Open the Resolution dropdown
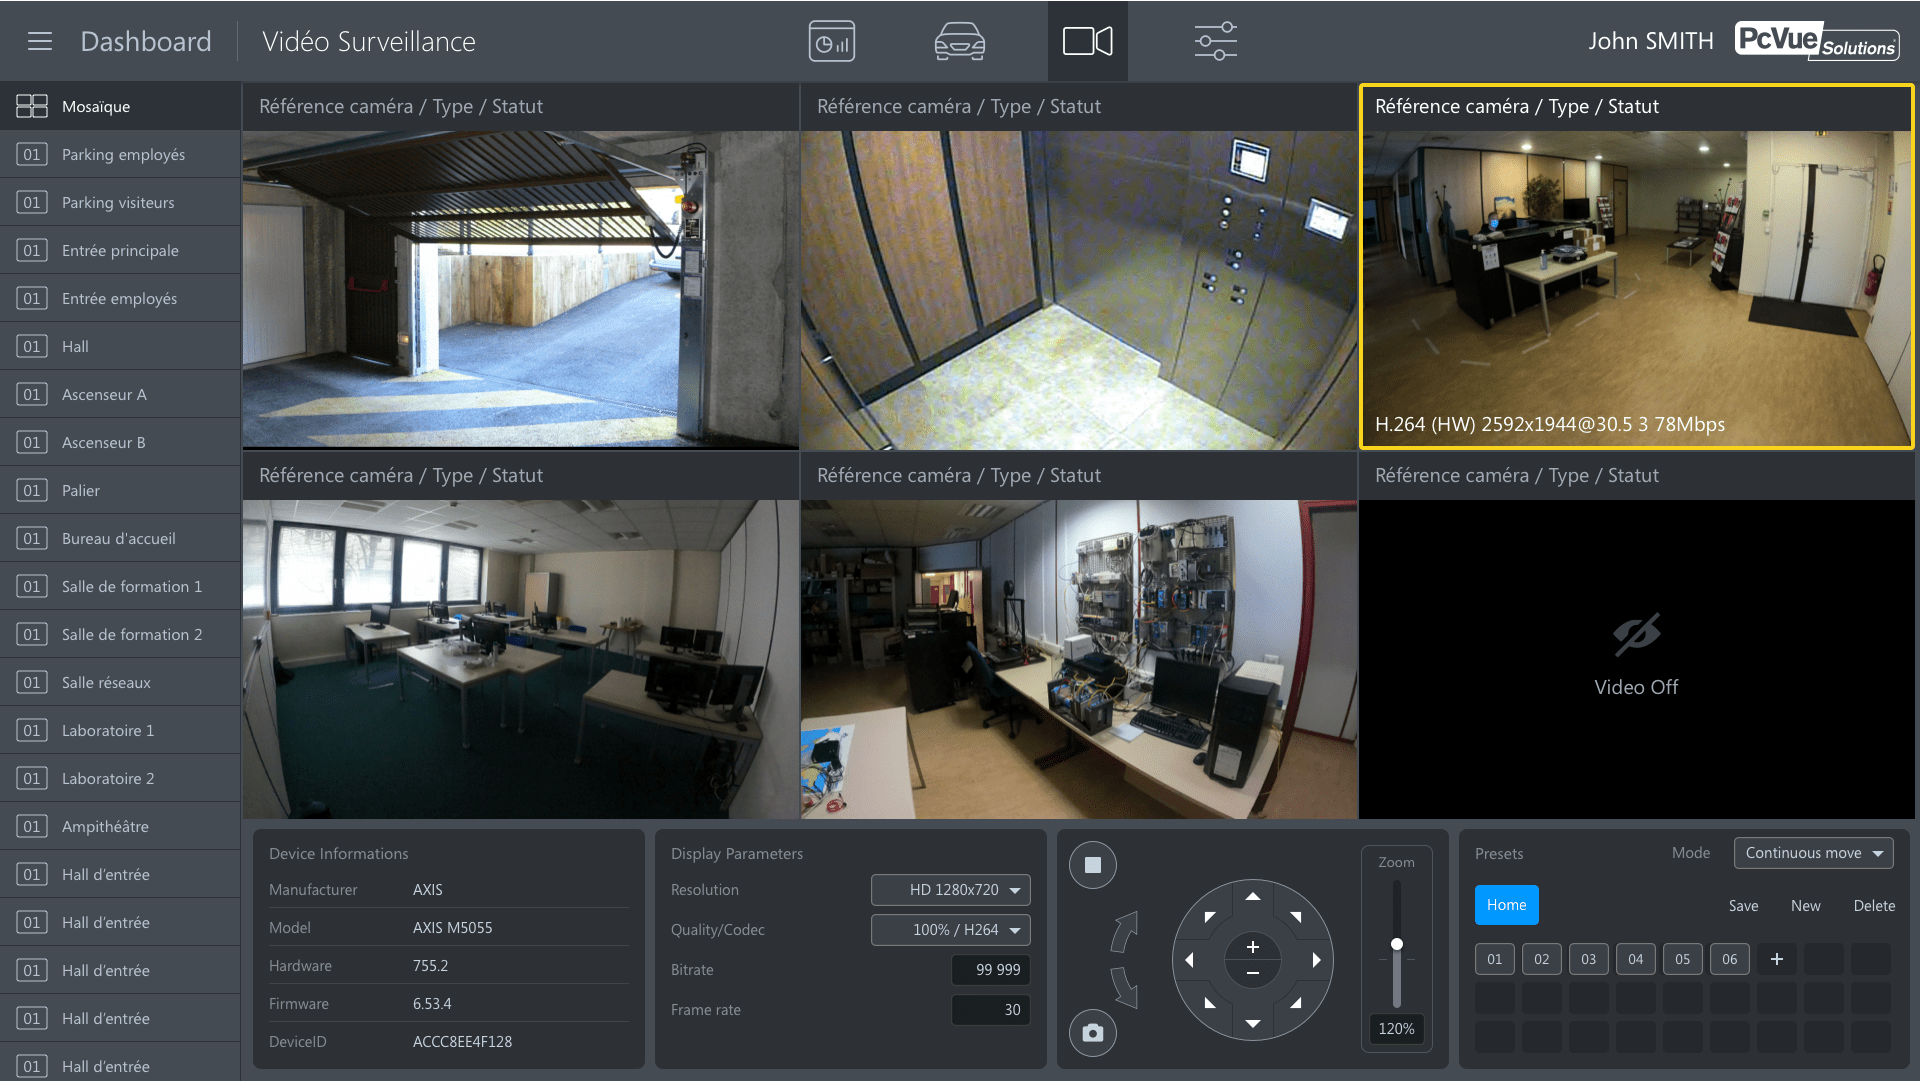This screenshot has height=1081, width=1920. coord(949,889)
